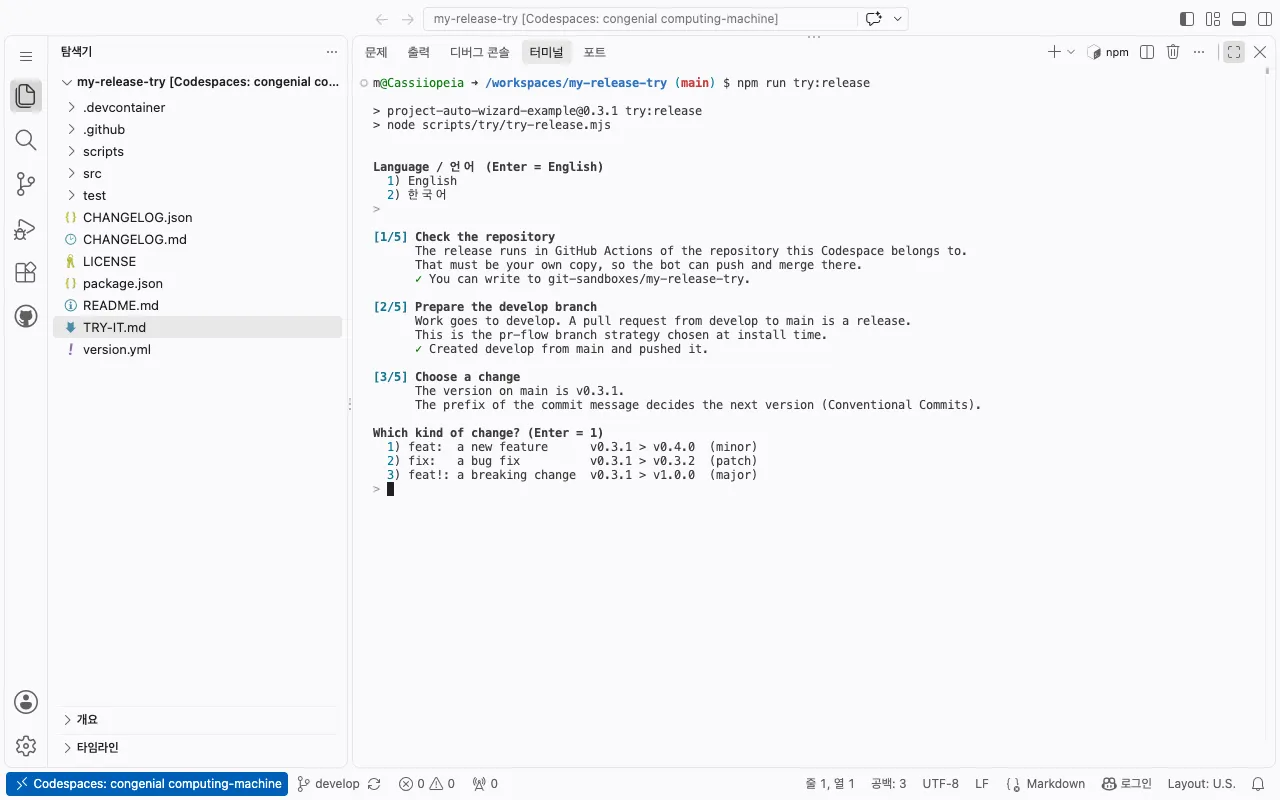Open forwarded ports indicator in status bar
The image size is (1280, 800).
(x=485, y=784)
